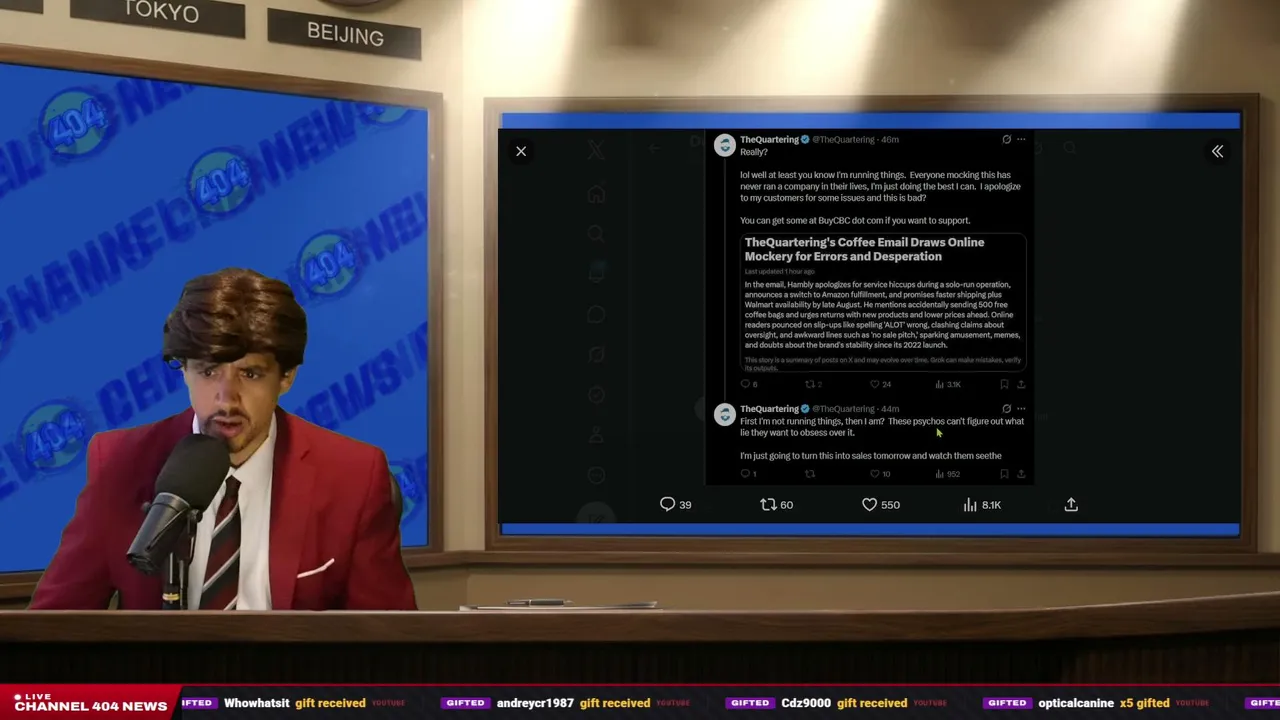
Task: Click TheQuartering name on the 44m tweet
Action: click(x=769, y=408)
